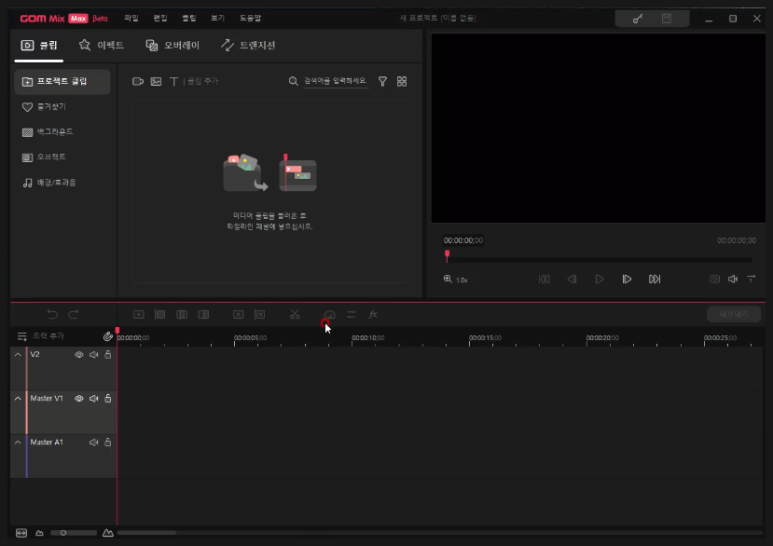Open the clip speed gauge tool
773x546 pixels.
329,314
